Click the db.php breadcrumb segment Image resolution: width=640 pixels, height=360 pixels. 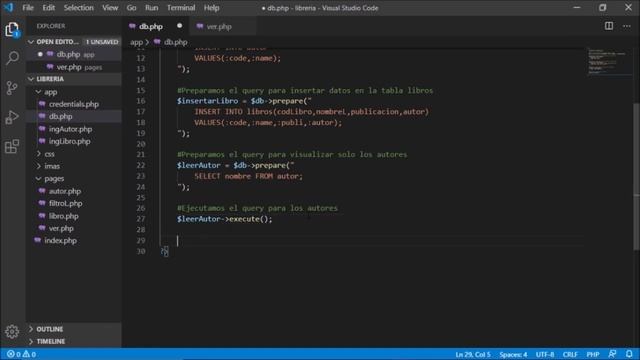(176, 42)
